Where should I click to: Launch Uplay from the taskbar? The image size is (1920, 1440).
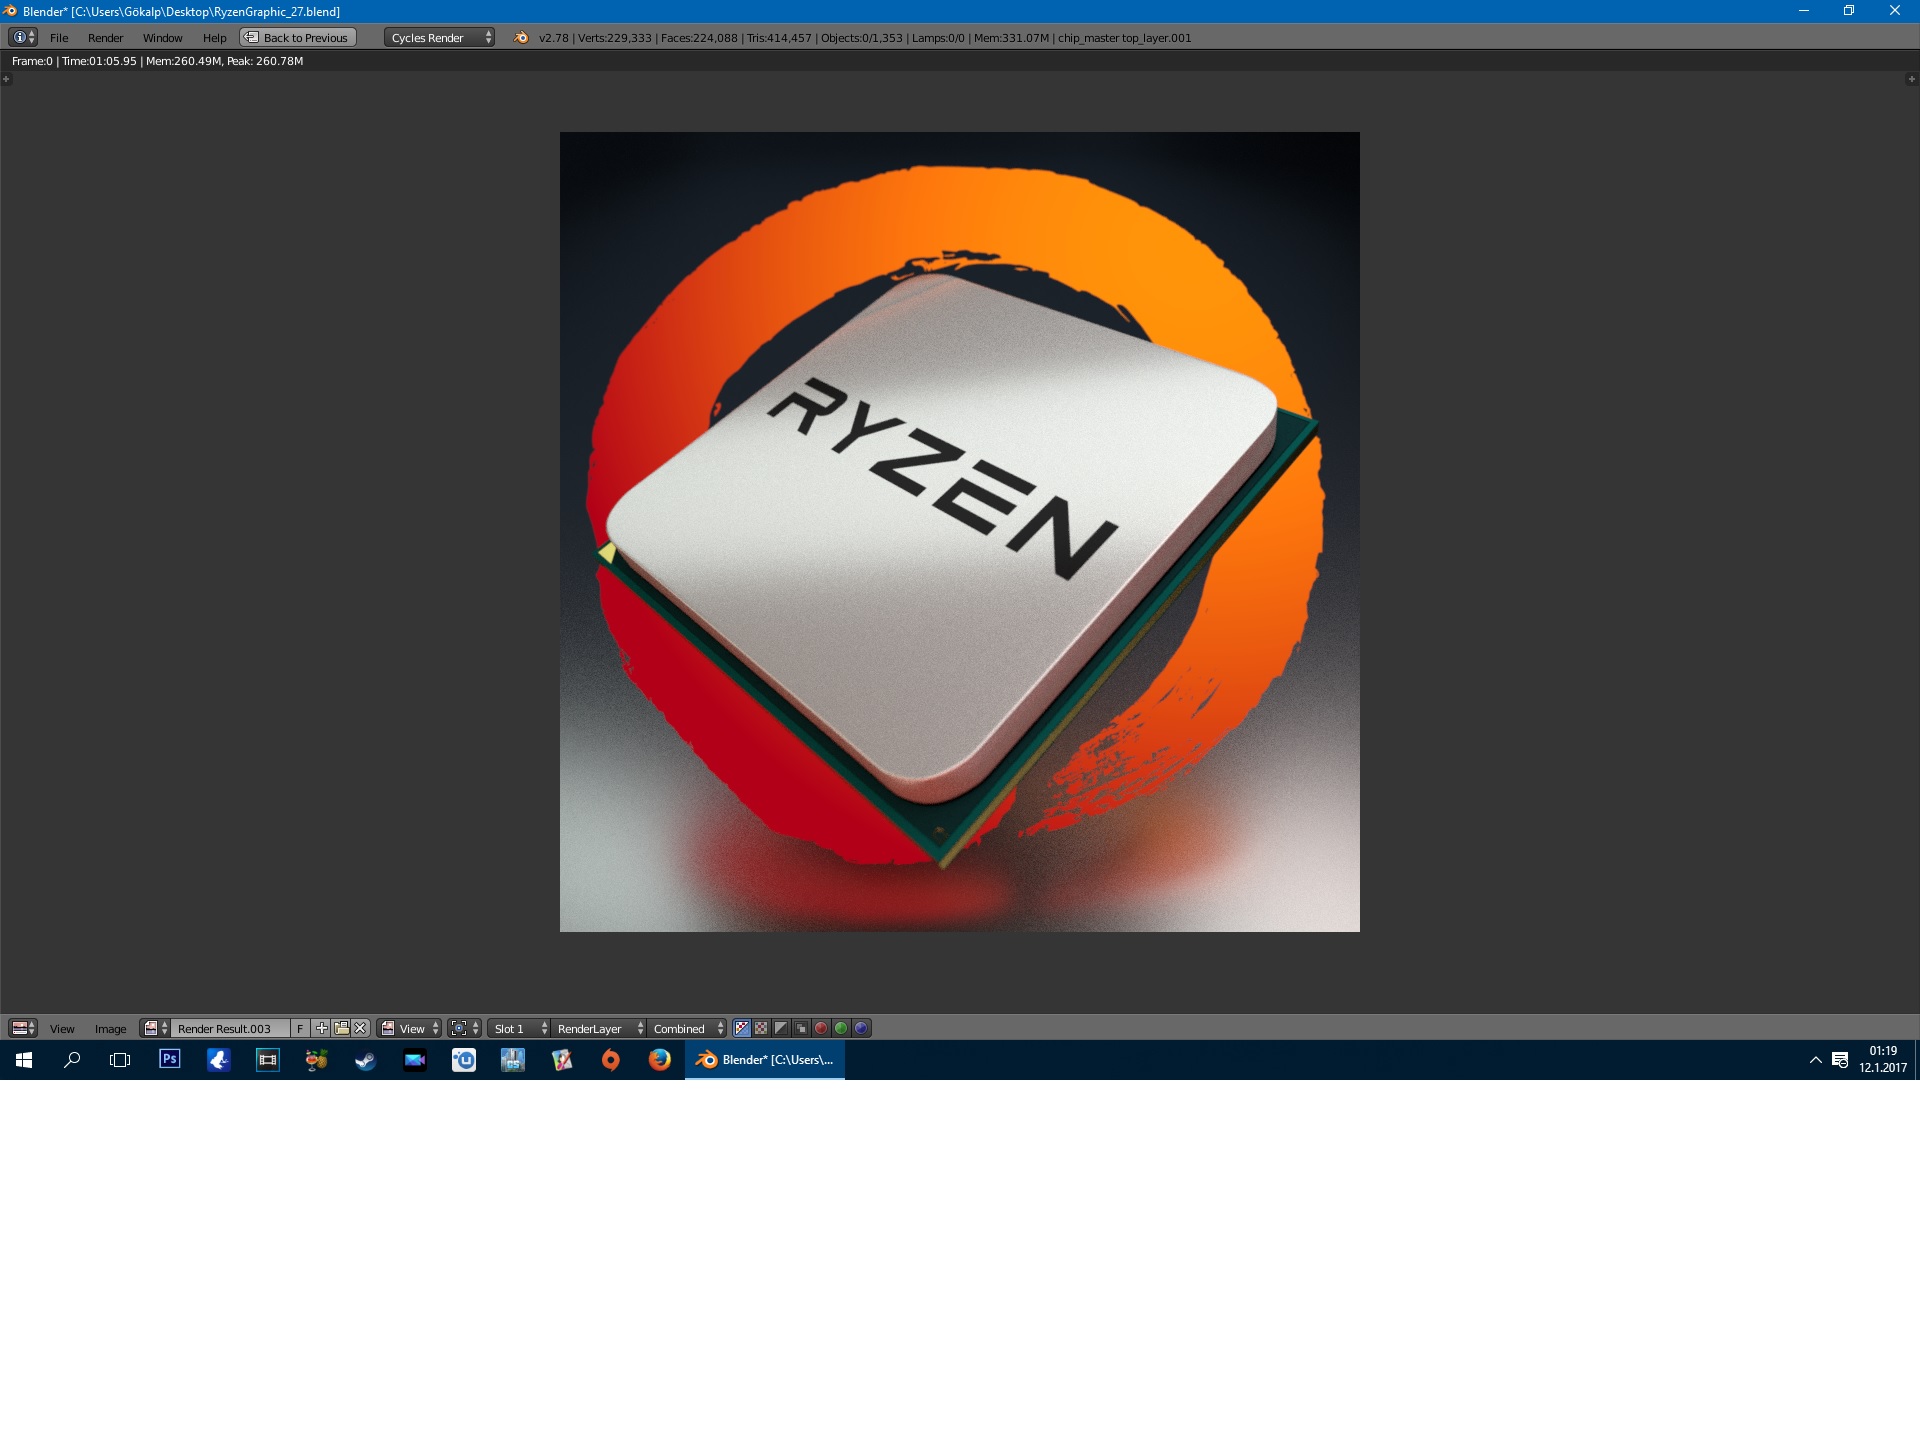click(464, 1060)
